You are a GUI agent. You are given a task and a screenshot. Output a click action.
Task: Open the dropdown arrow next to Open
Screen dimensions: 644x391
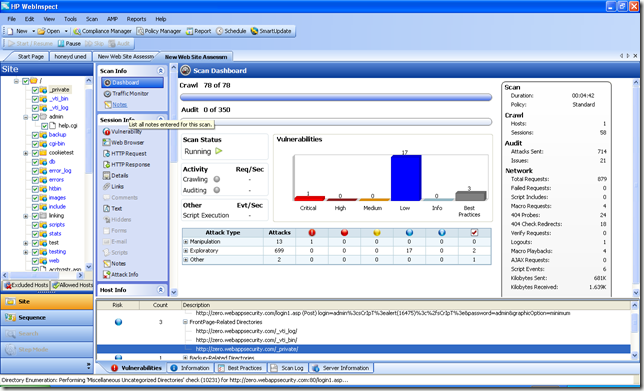click(66, 31)
